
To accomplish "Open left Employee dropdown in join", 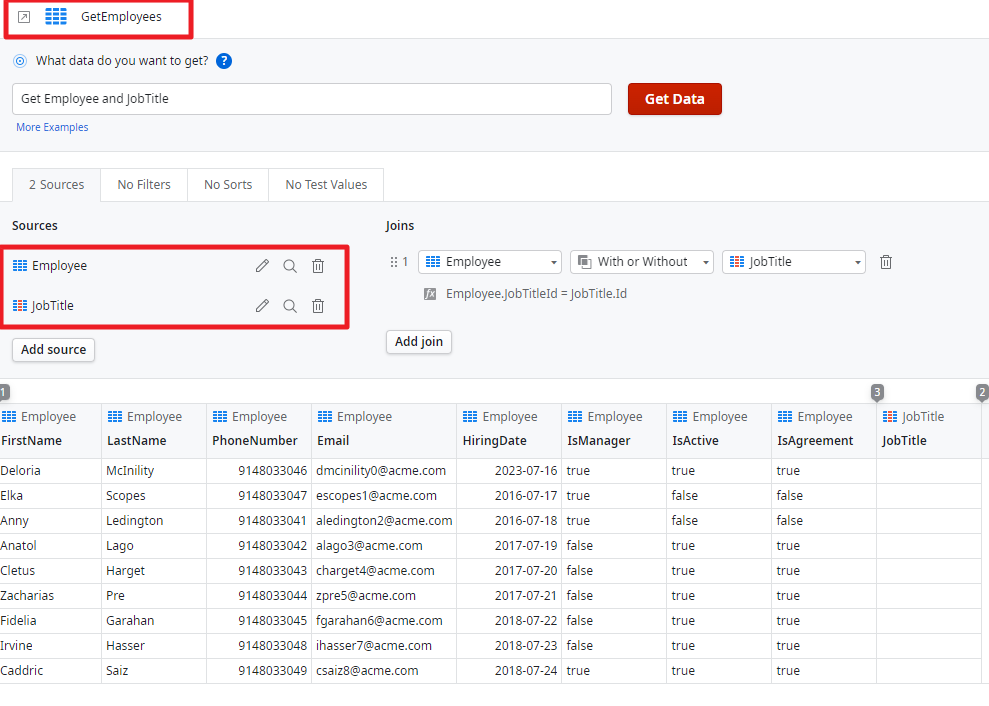I will [x=490, y=262].
